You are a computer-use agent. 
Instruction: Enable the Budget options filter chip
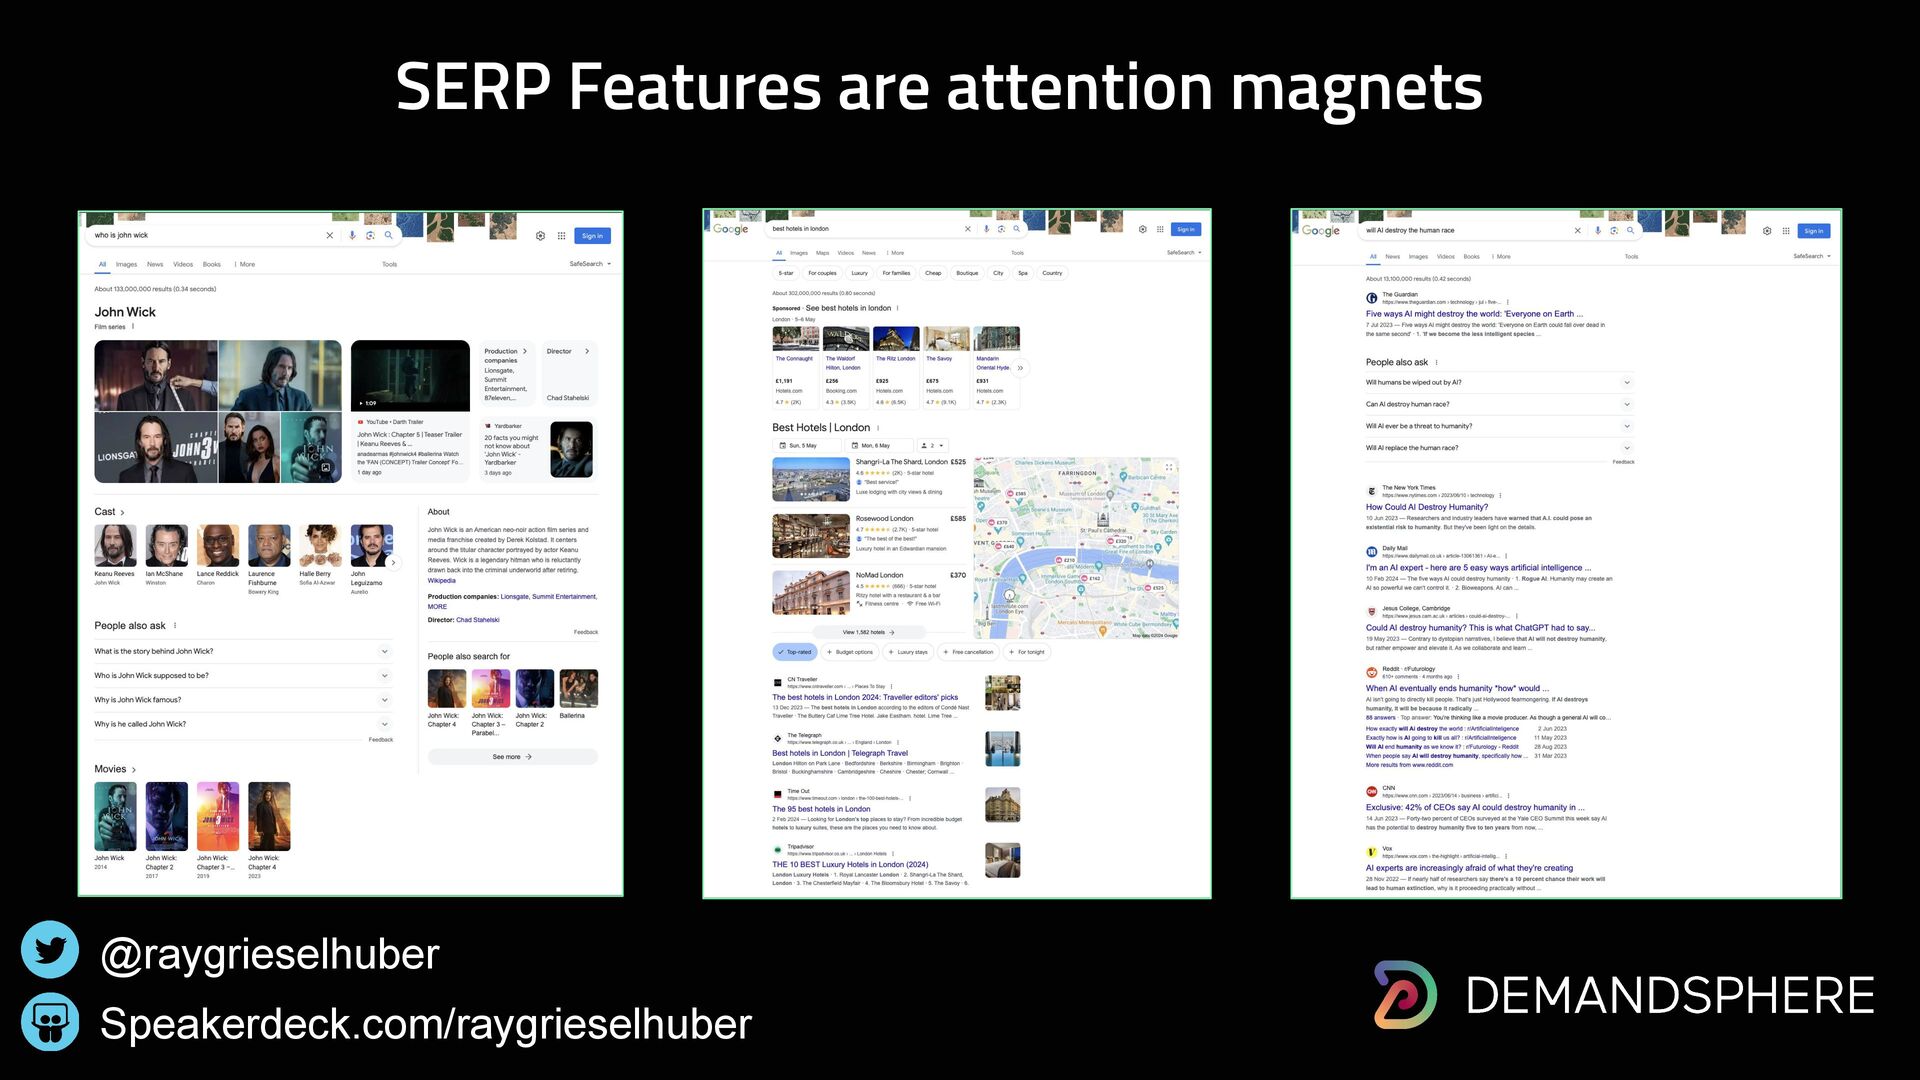(850, 652)
